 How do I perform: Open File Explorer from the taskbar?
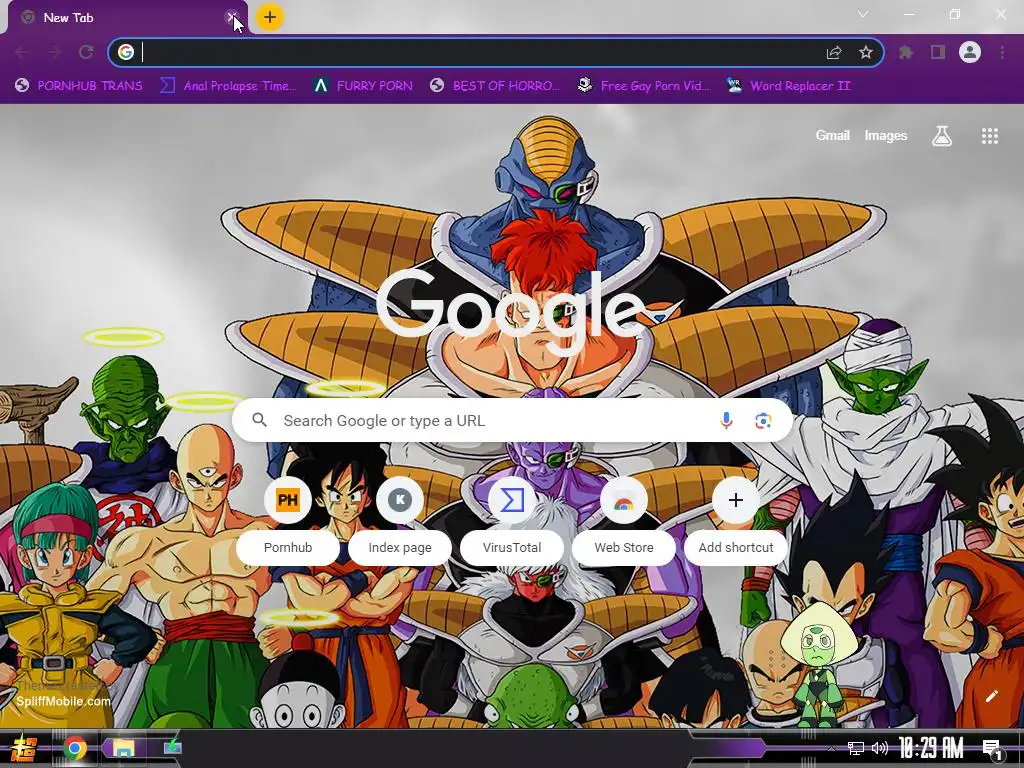pyautogui.click(x=123, y=748)
